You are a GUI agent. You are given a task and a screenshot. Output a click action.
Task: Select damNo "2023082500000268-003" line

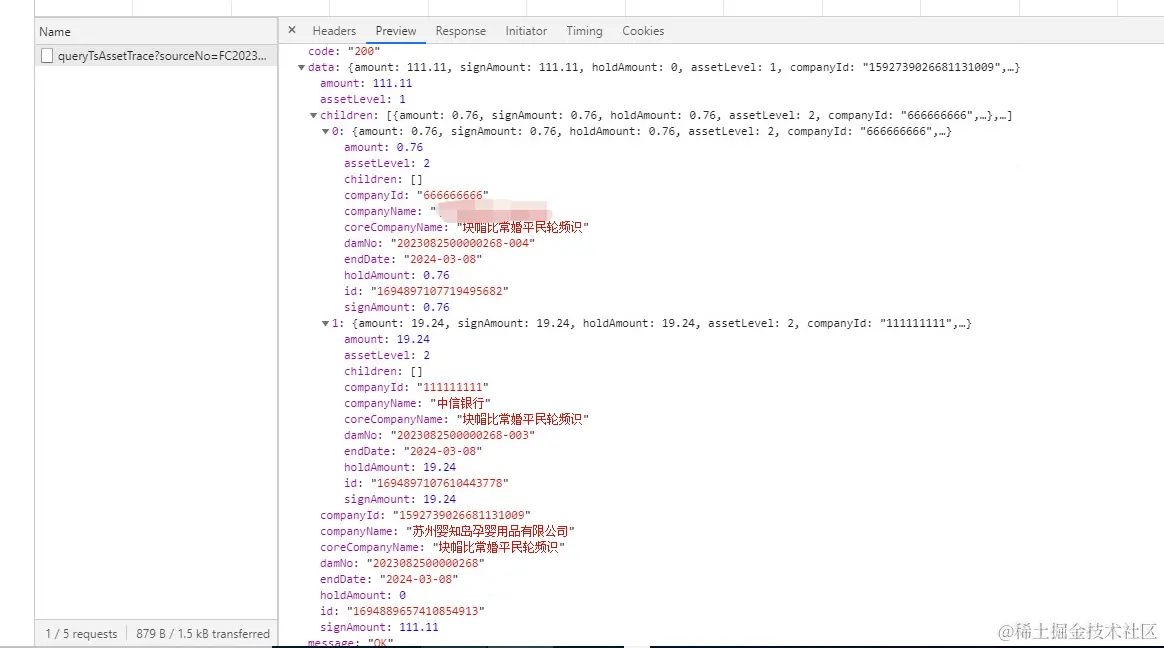tap(439, 435)
